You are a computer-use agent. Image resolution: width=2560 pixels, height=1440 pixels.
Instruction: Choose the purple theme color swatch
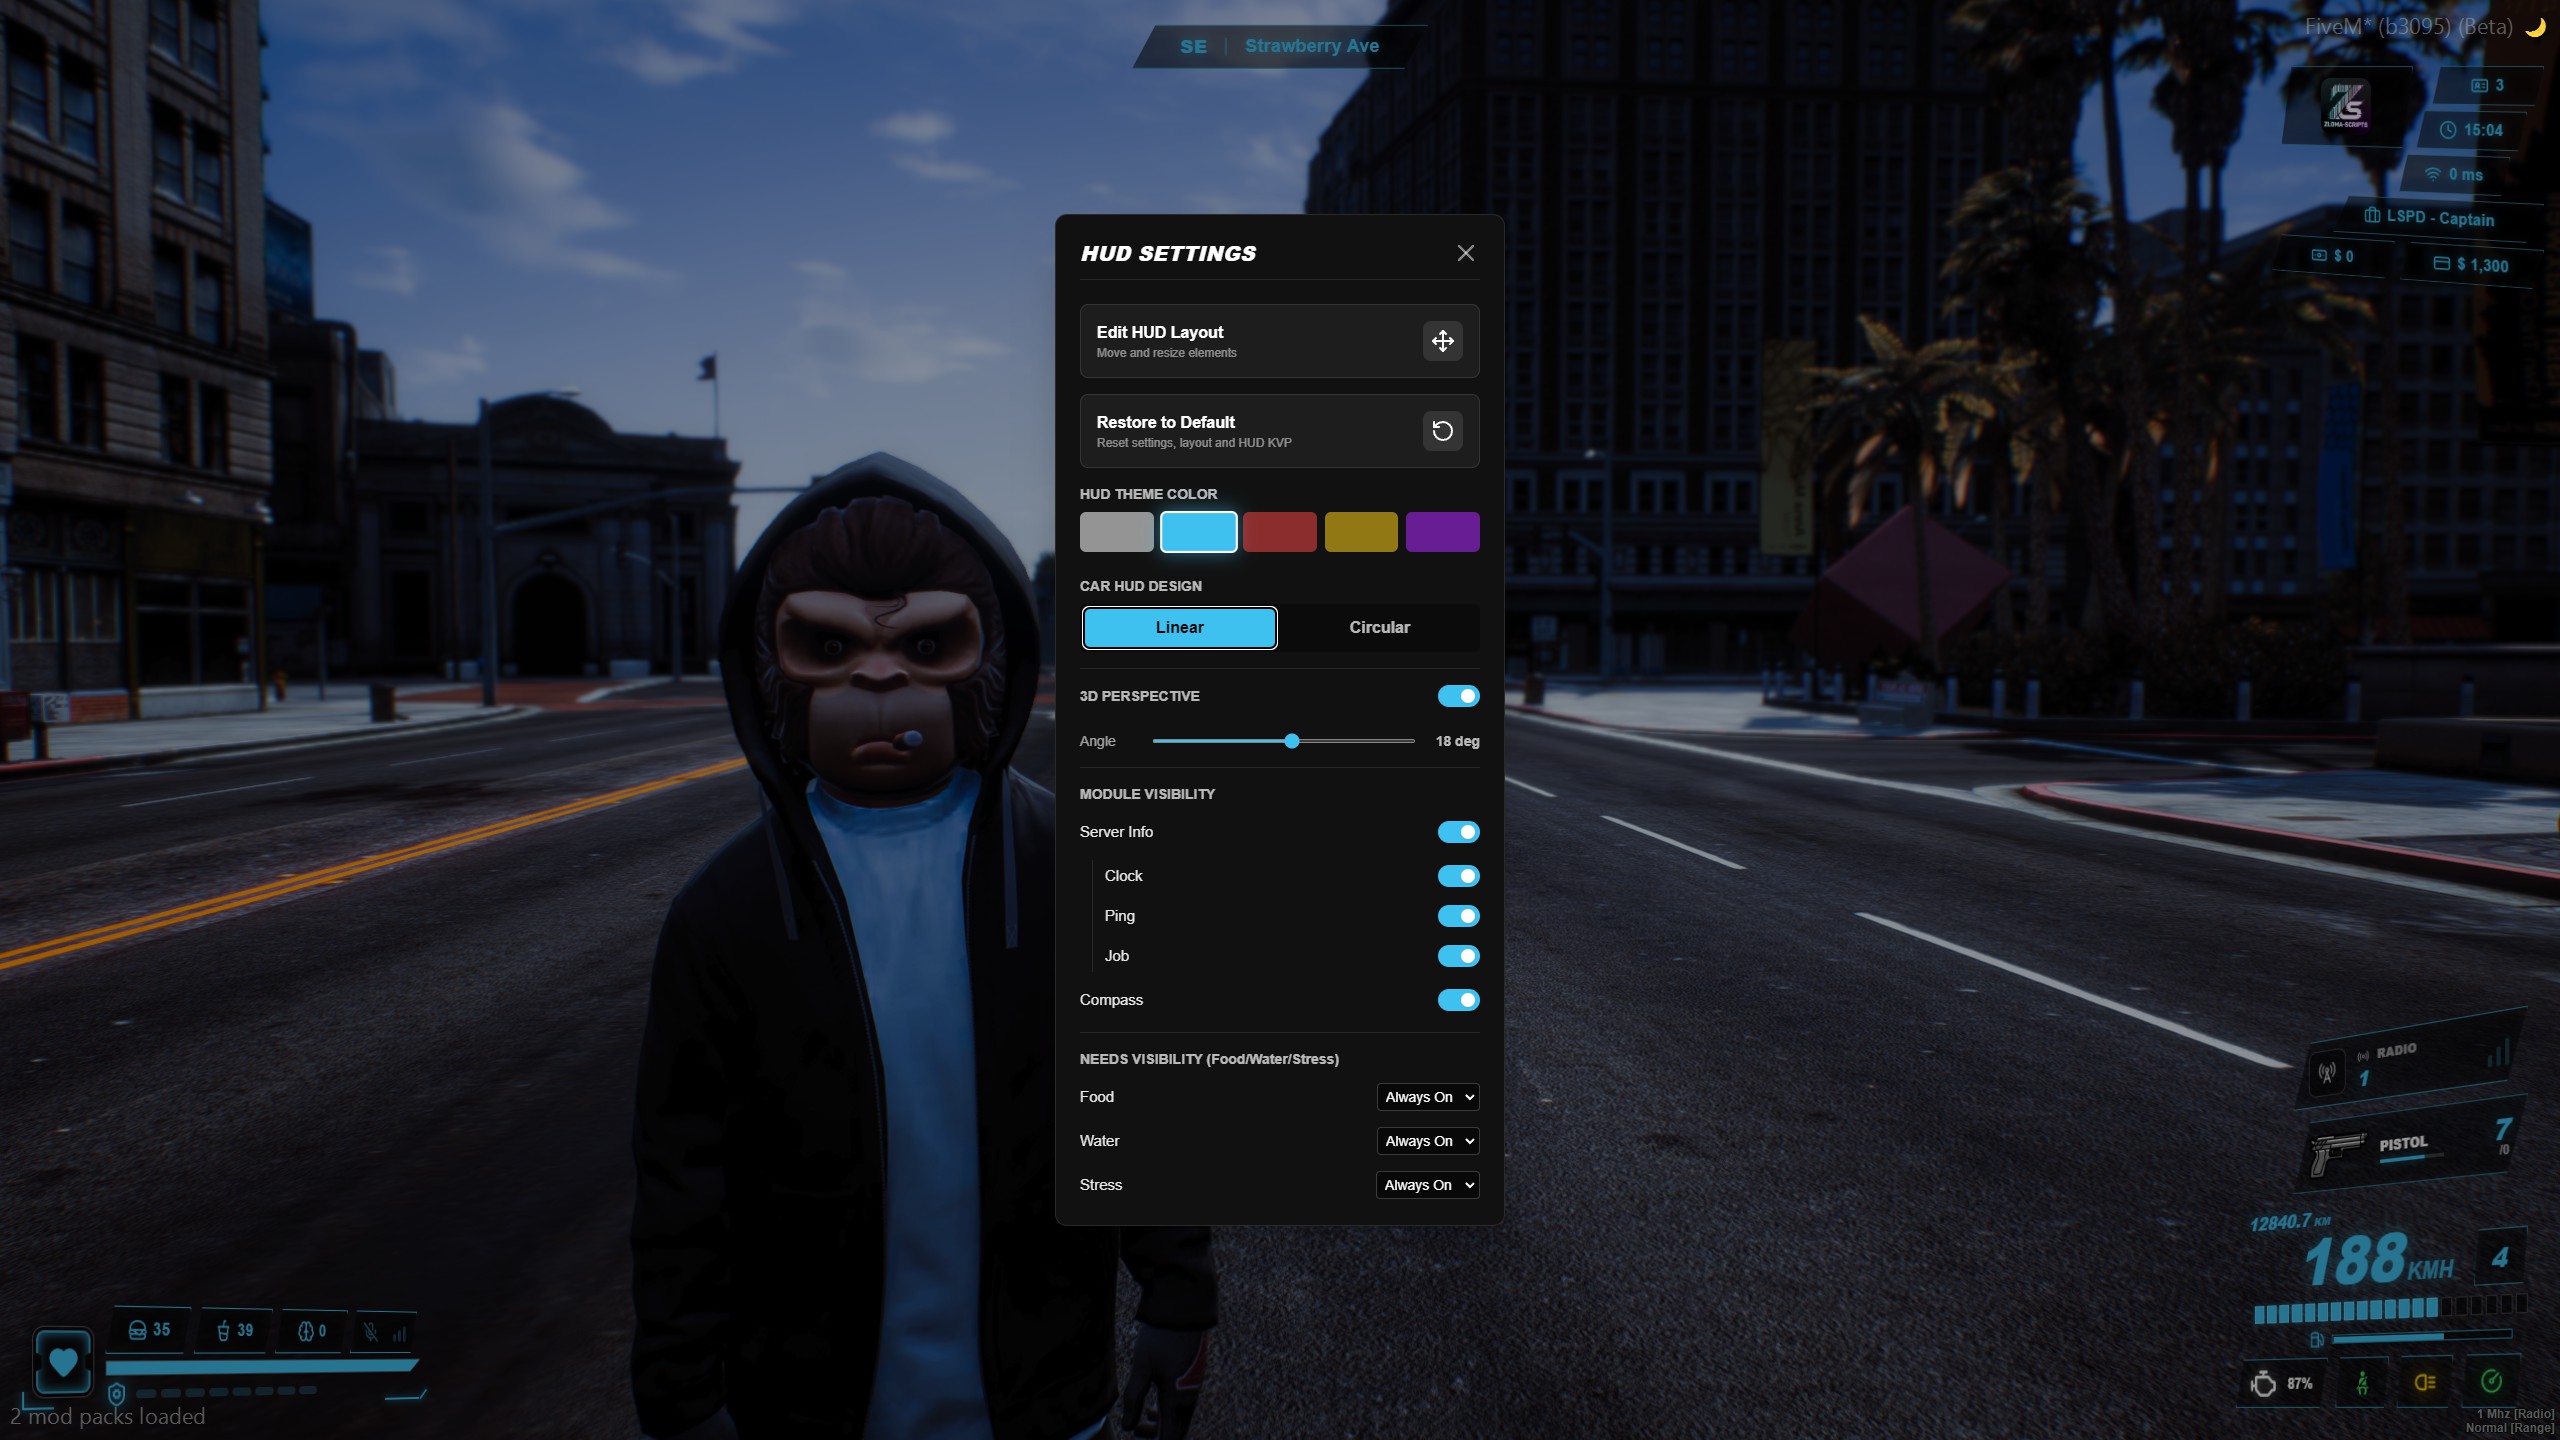[1442, 532]
